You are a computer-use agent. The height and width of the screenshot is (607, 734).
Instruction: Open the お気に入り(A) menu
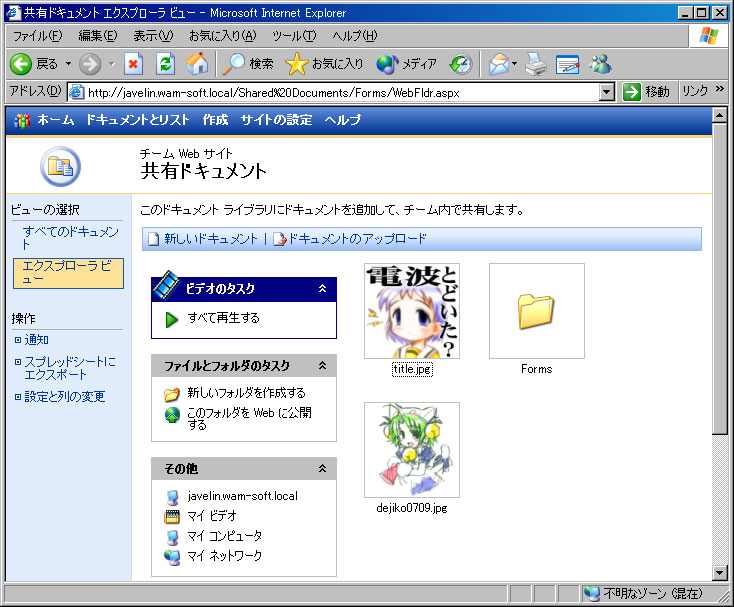[223, 36]
